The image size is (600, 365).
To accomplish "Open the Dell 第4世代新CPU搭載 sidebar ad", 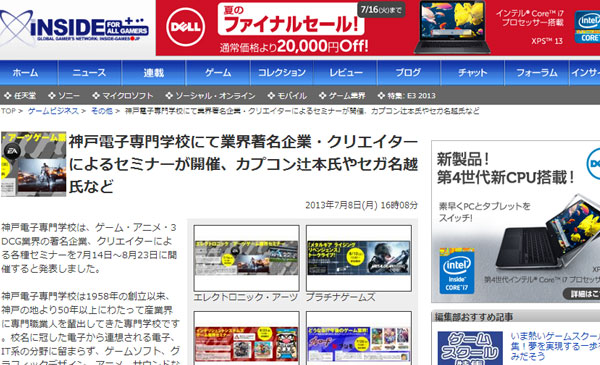I will 516,222.
